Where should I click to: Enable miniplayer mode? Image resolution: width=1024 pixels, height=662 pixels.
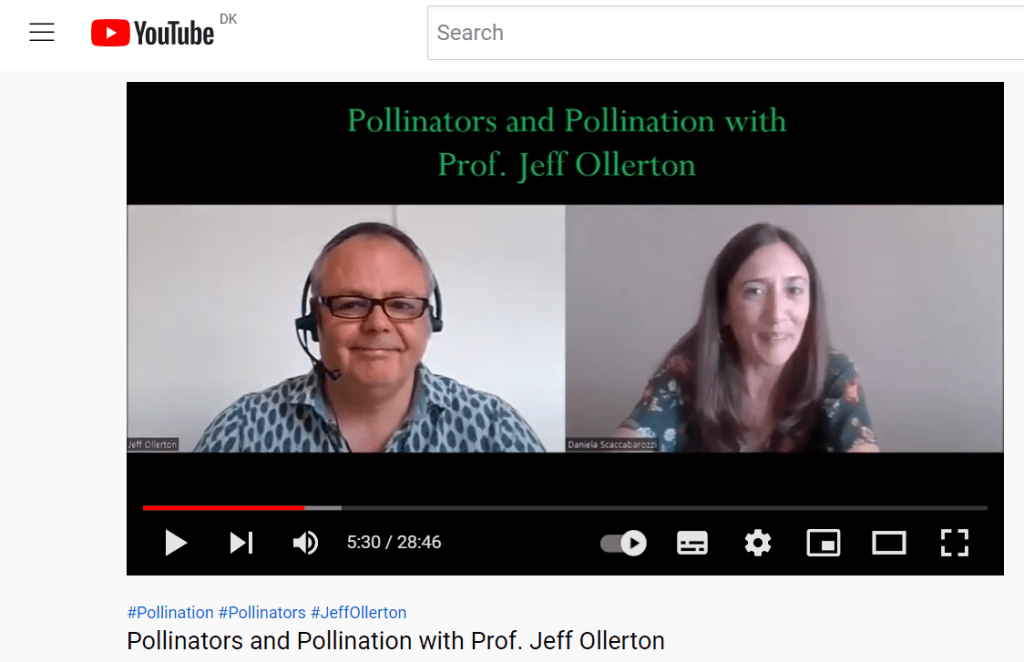coord(824,543)
